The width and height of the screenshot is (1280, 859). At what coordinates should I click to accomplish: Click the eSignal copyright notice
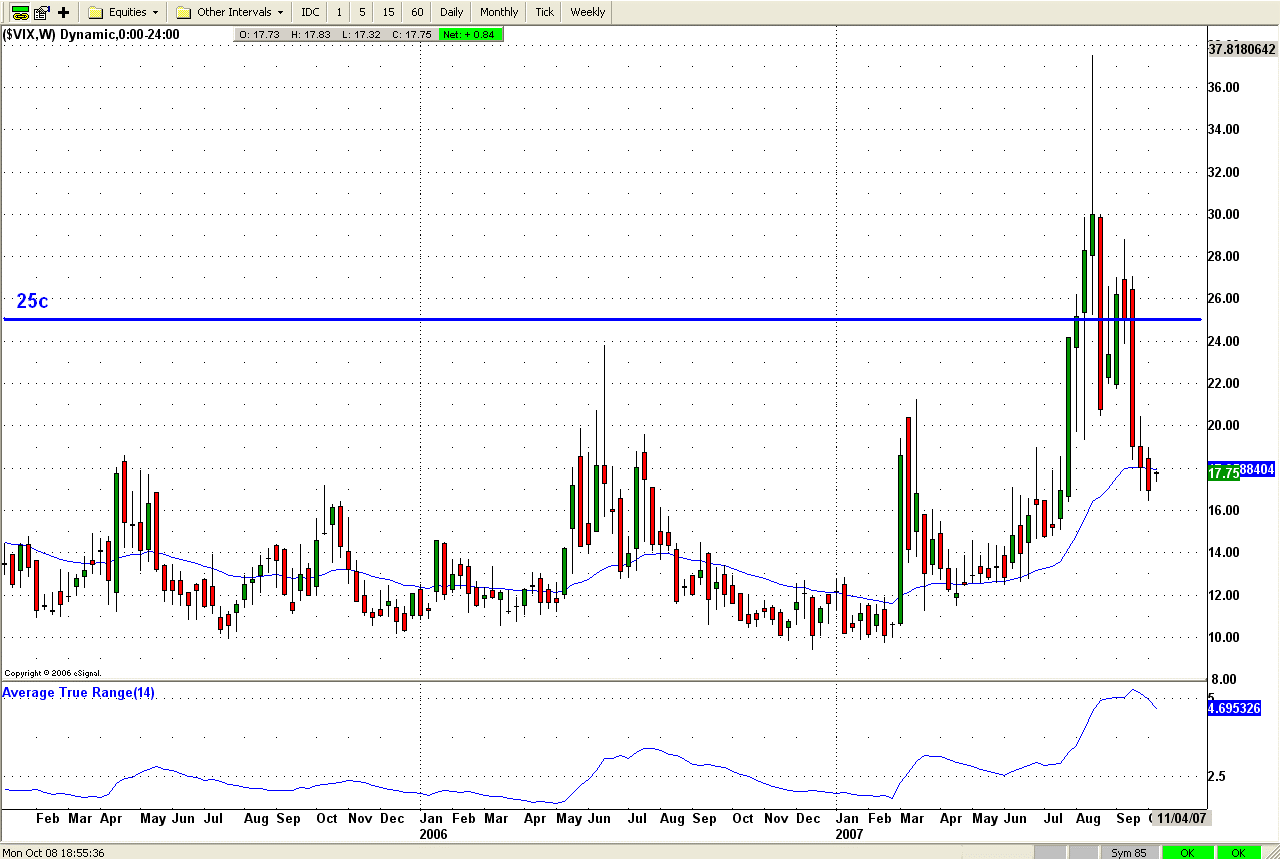53,673
